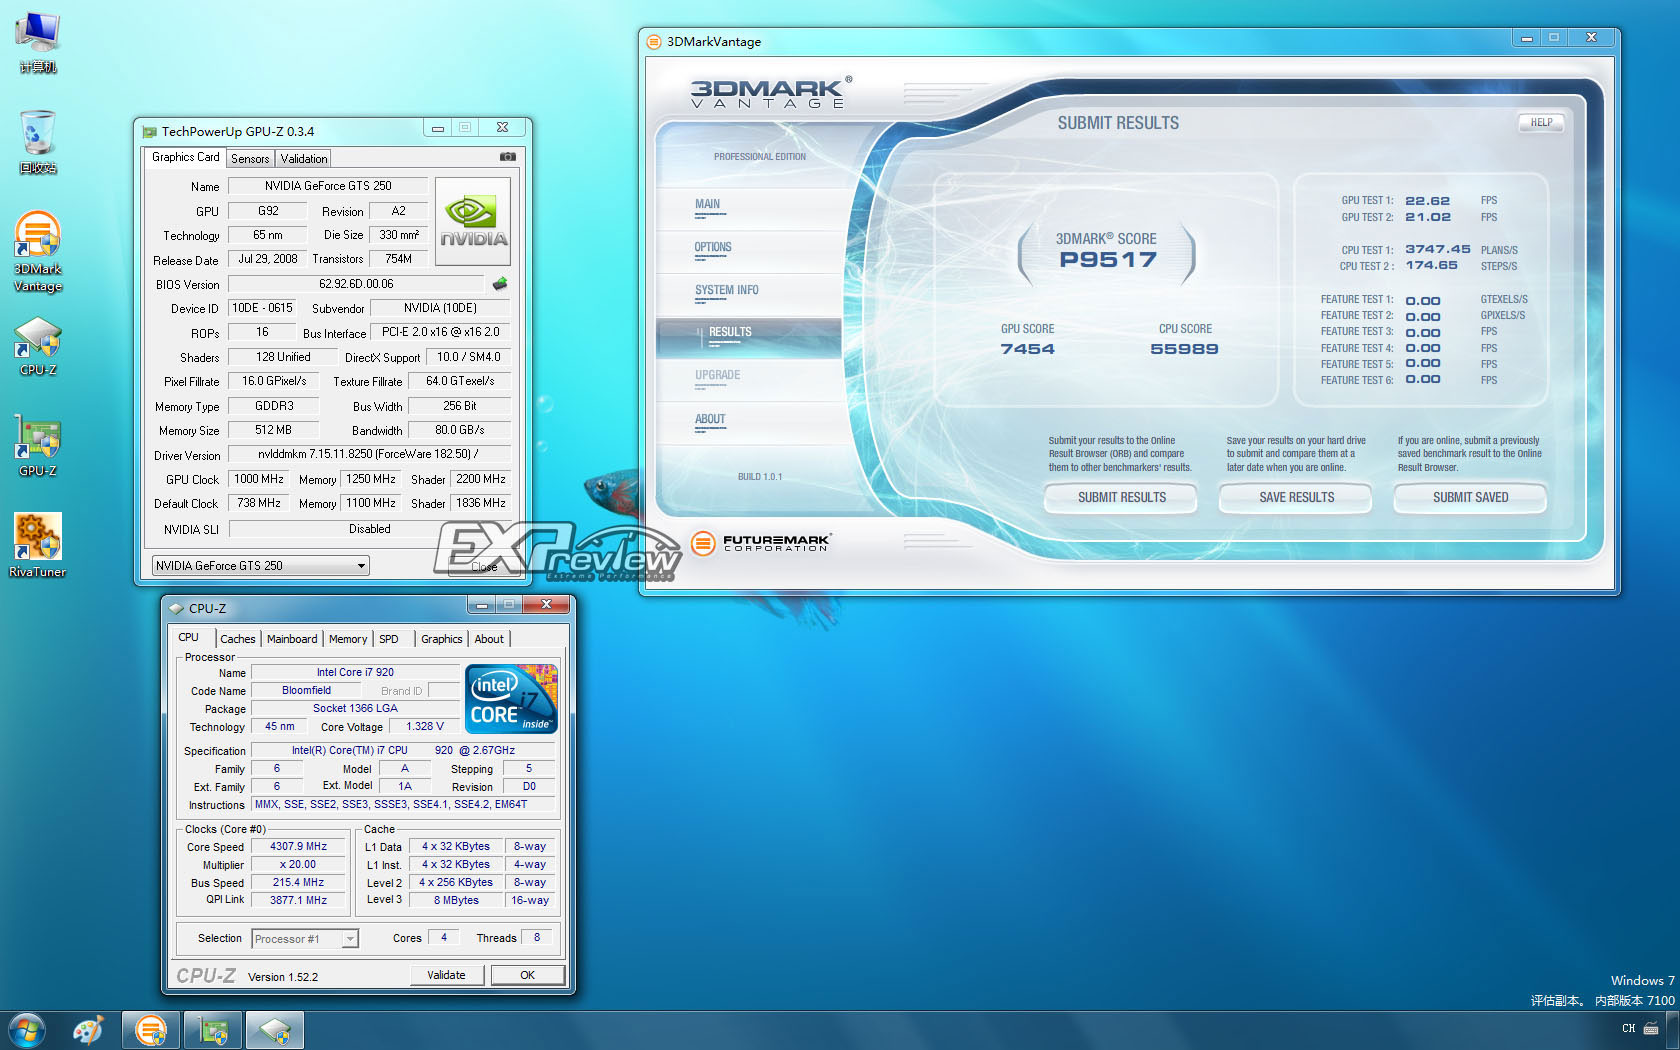
Task: Click the CH language indicator in tray
Action: pyautogui.click(x=1629, y=1028)
